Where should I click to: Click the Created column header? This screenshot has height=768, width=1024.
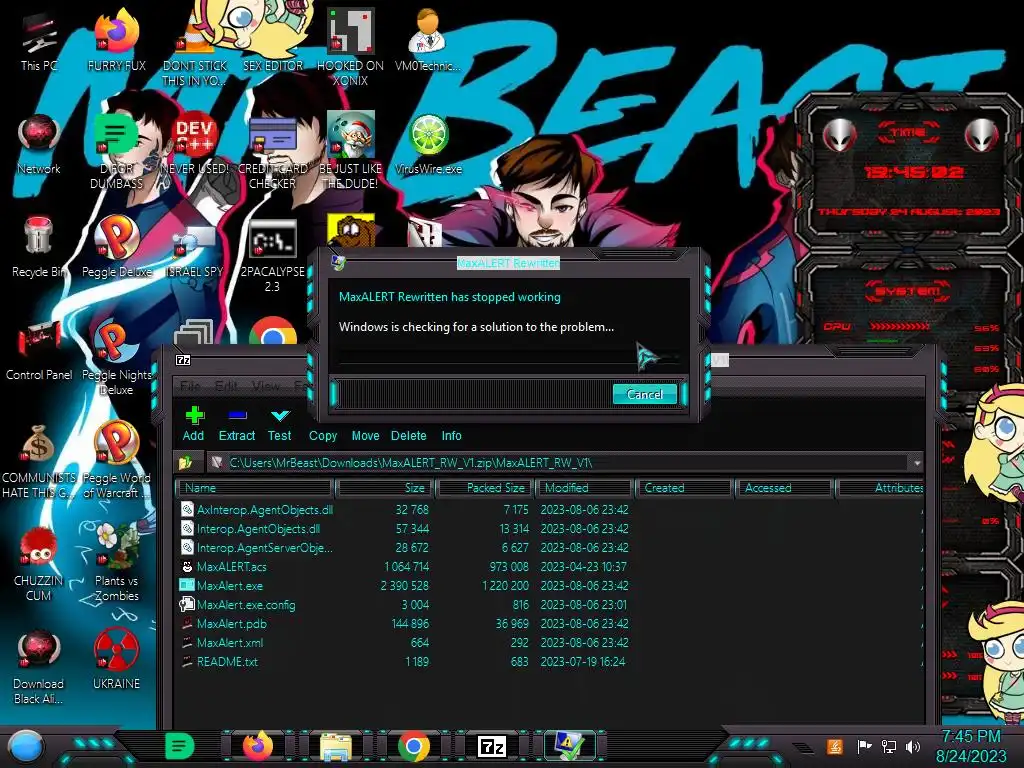tap(683, 488)
